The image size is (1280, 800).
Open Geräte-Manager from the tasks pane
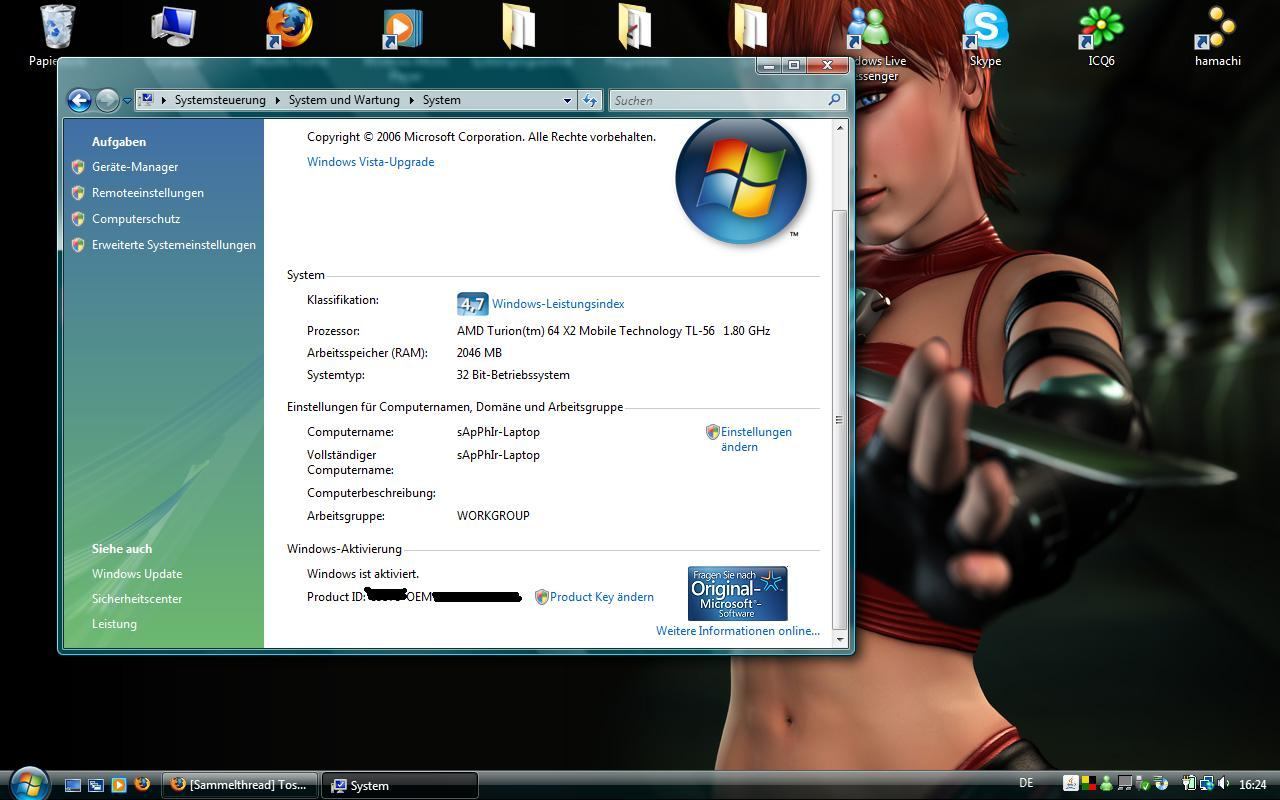coord(135,167)
